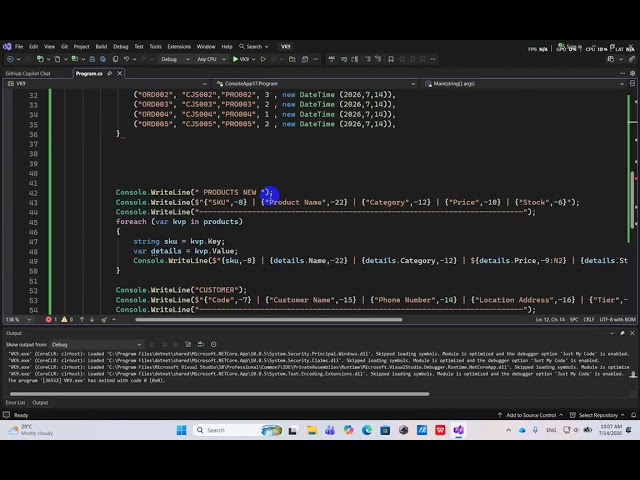Open the Any CPU platform dropdown
The image size is (640, 480).
pos(211,59)
